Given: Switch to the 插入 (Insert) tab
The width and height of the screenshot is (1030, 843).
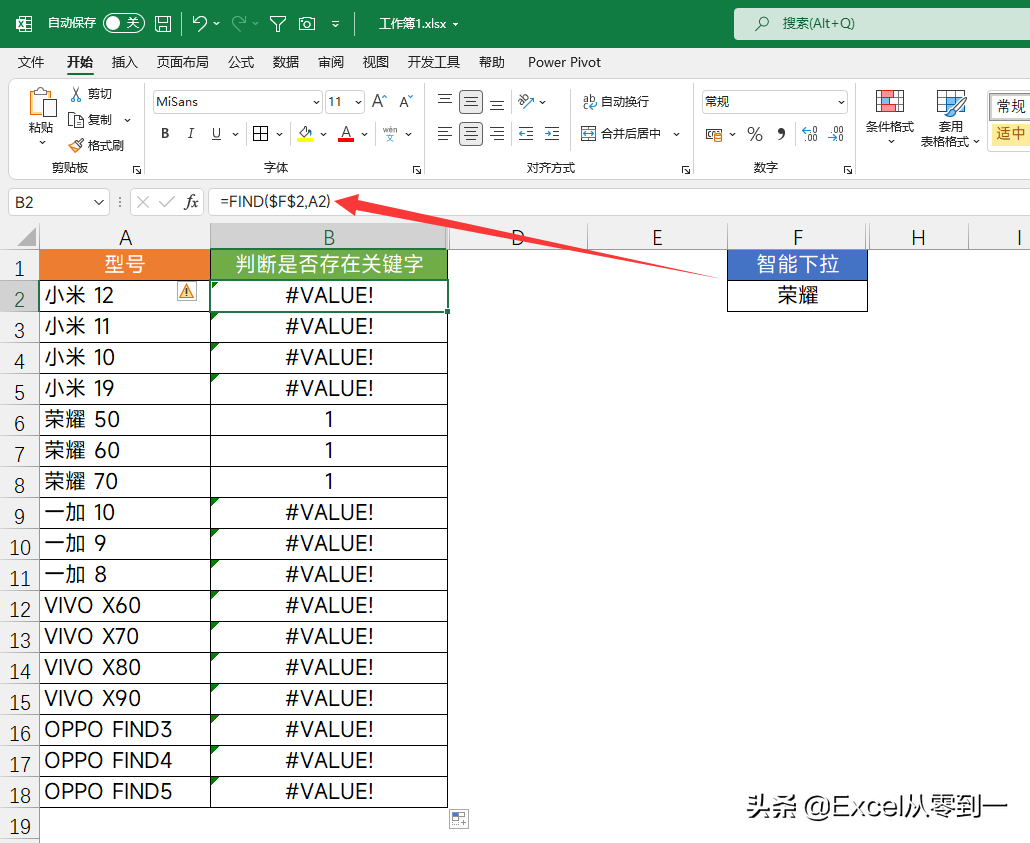Looking at the screenshot, I should [124, 62].
